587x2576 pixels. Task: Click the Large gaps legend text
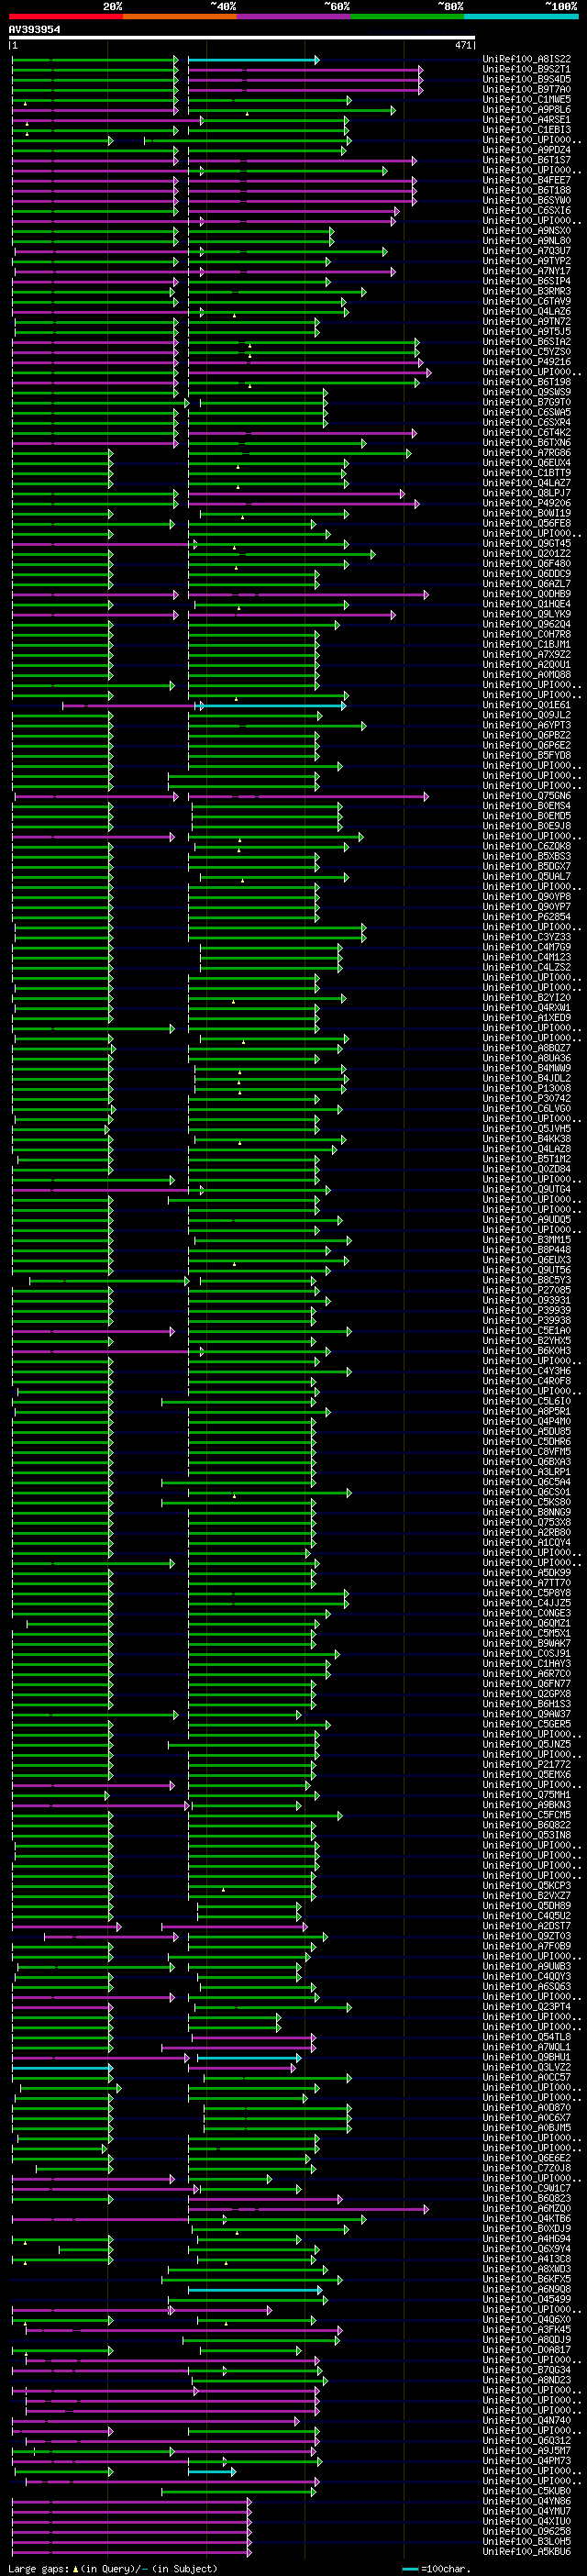point(112,2568)
